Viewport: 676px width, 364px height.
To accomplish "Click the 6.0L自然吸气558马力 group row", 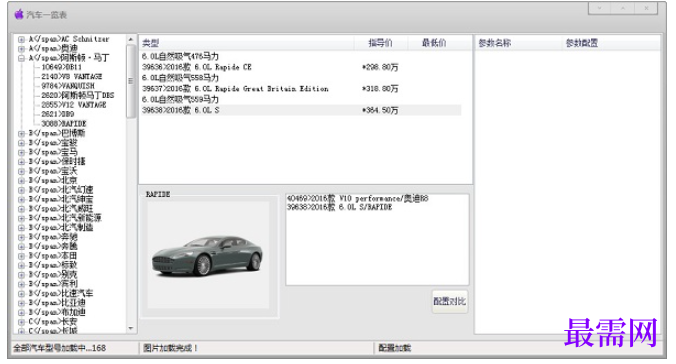I will click(301, 78).
